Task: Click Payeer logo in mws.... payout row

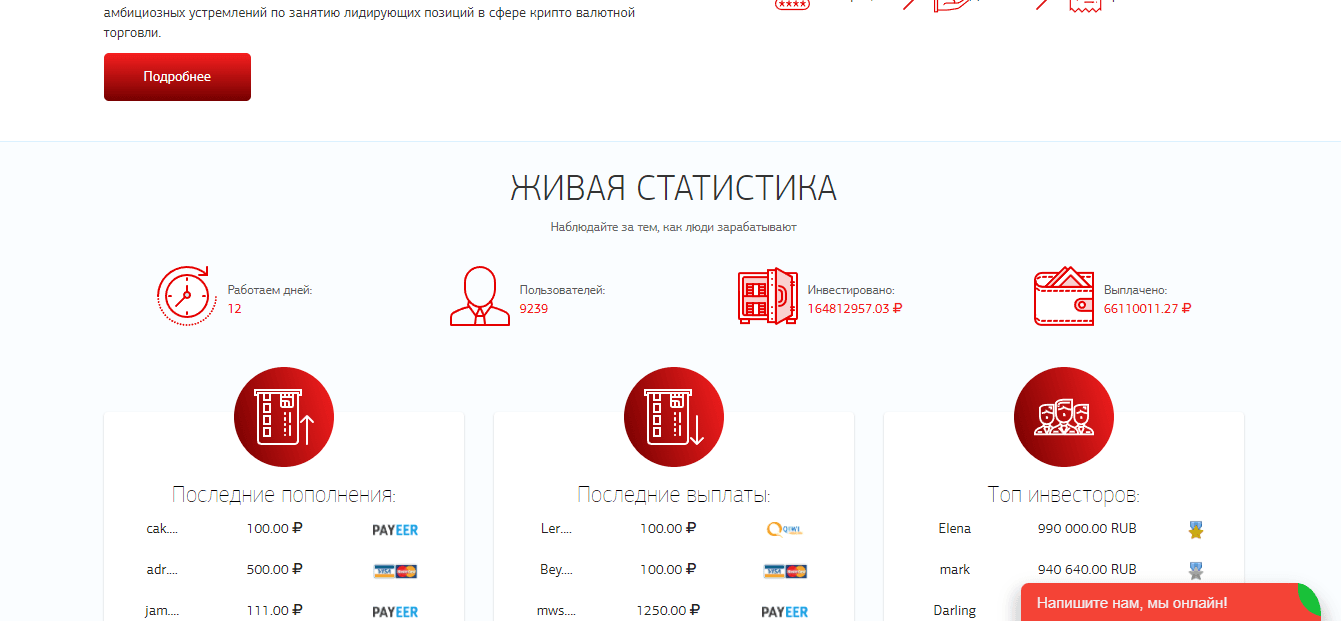Action: point(785,611)
